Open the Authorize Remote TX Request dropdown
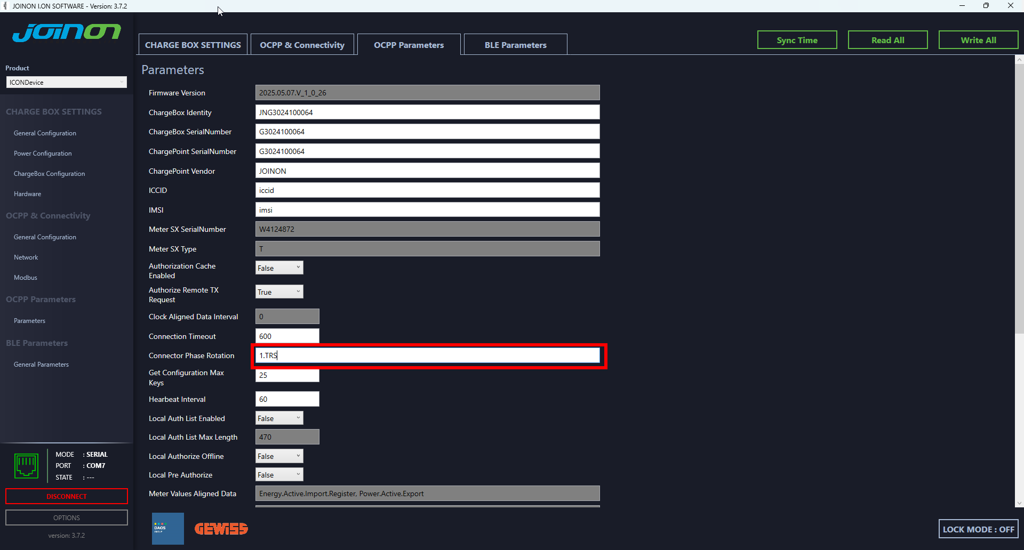The width and height of the screenshot is (1024, 550). [279, 292]
